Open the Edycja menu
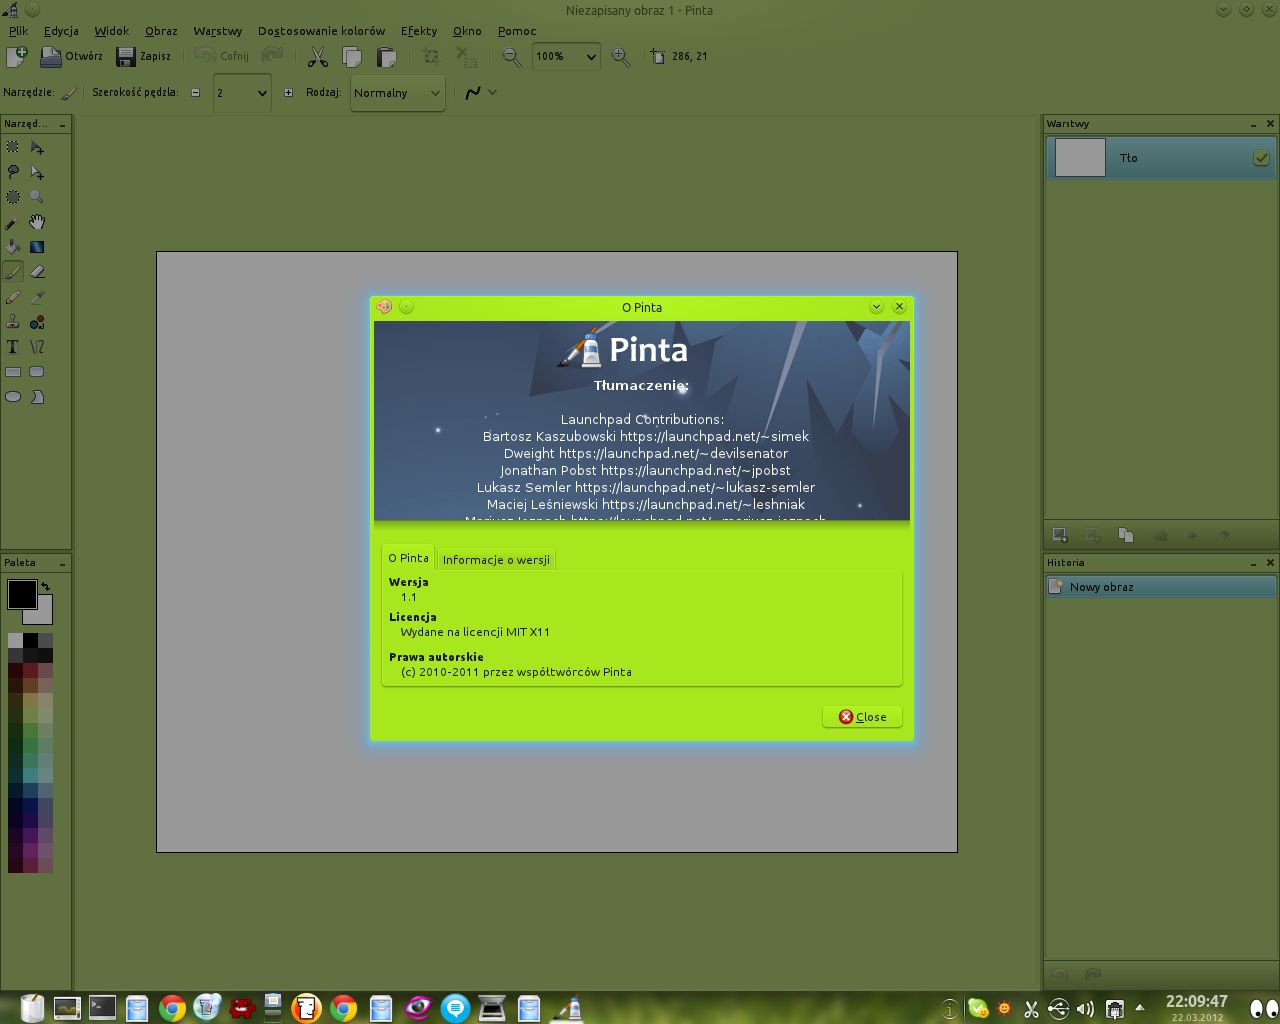 [x=61, y=31]
